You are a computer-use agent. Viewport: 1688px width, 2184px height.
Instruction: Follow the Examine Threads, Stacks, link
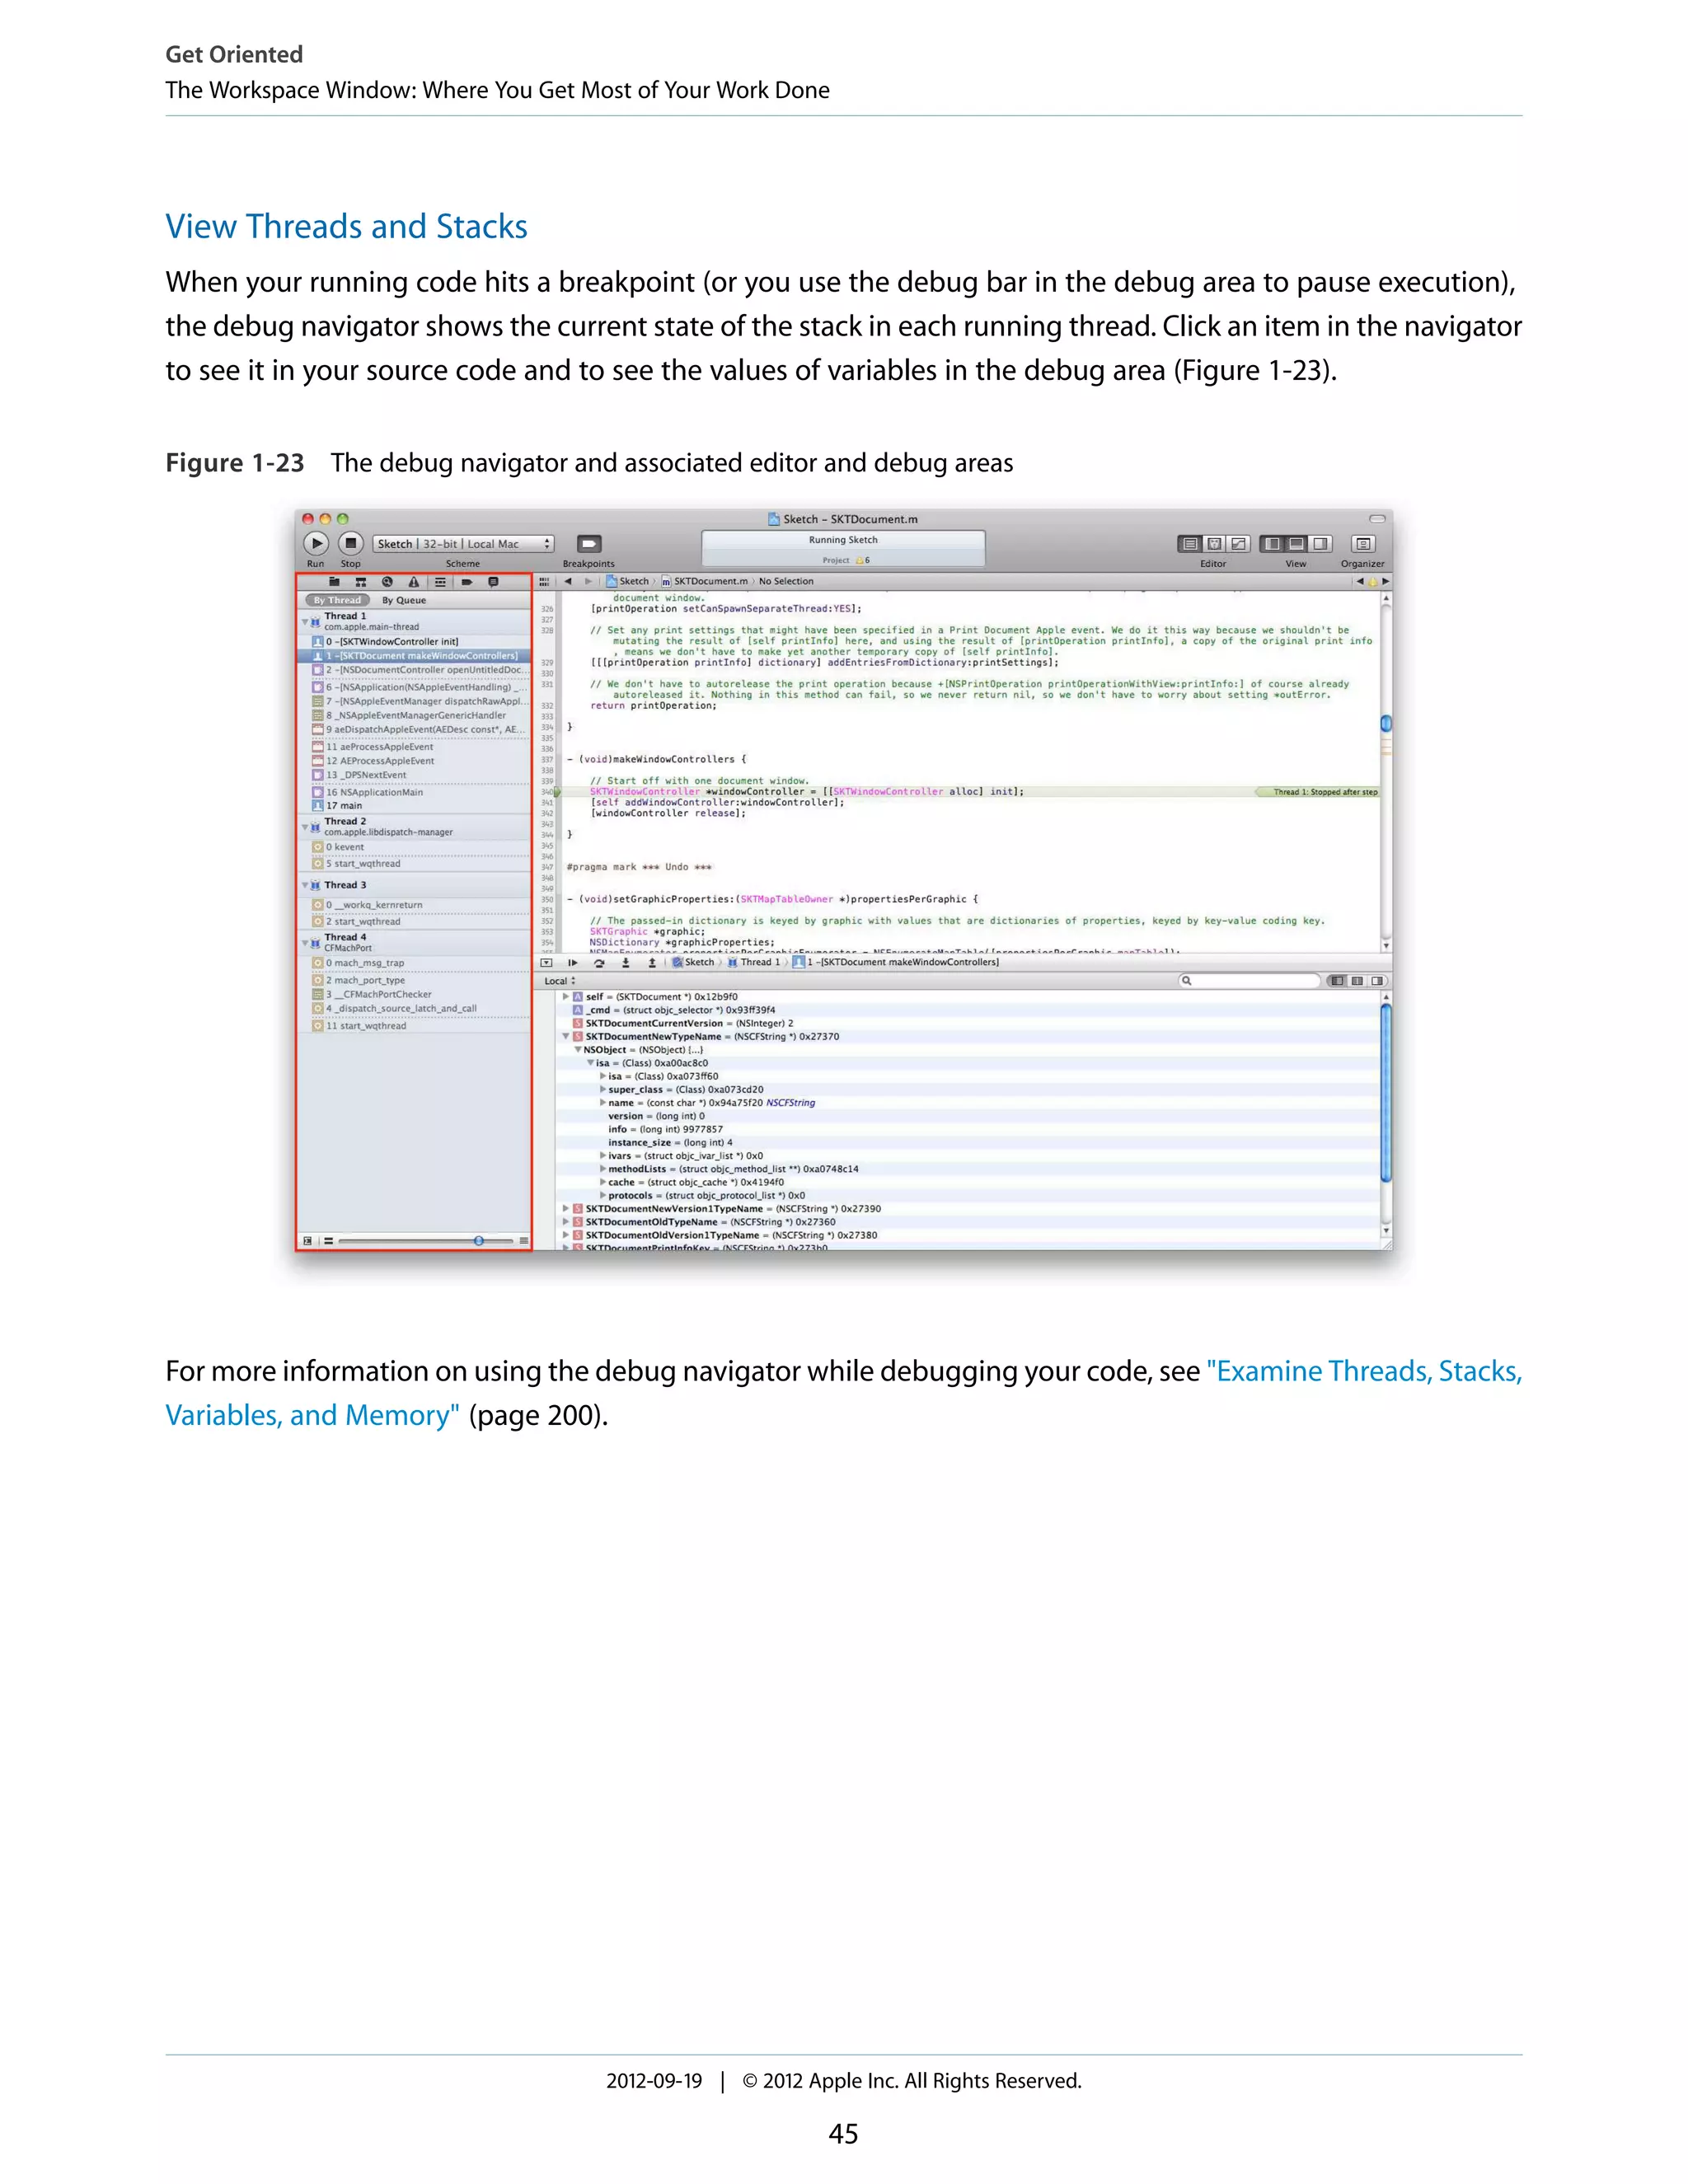1365,1371
